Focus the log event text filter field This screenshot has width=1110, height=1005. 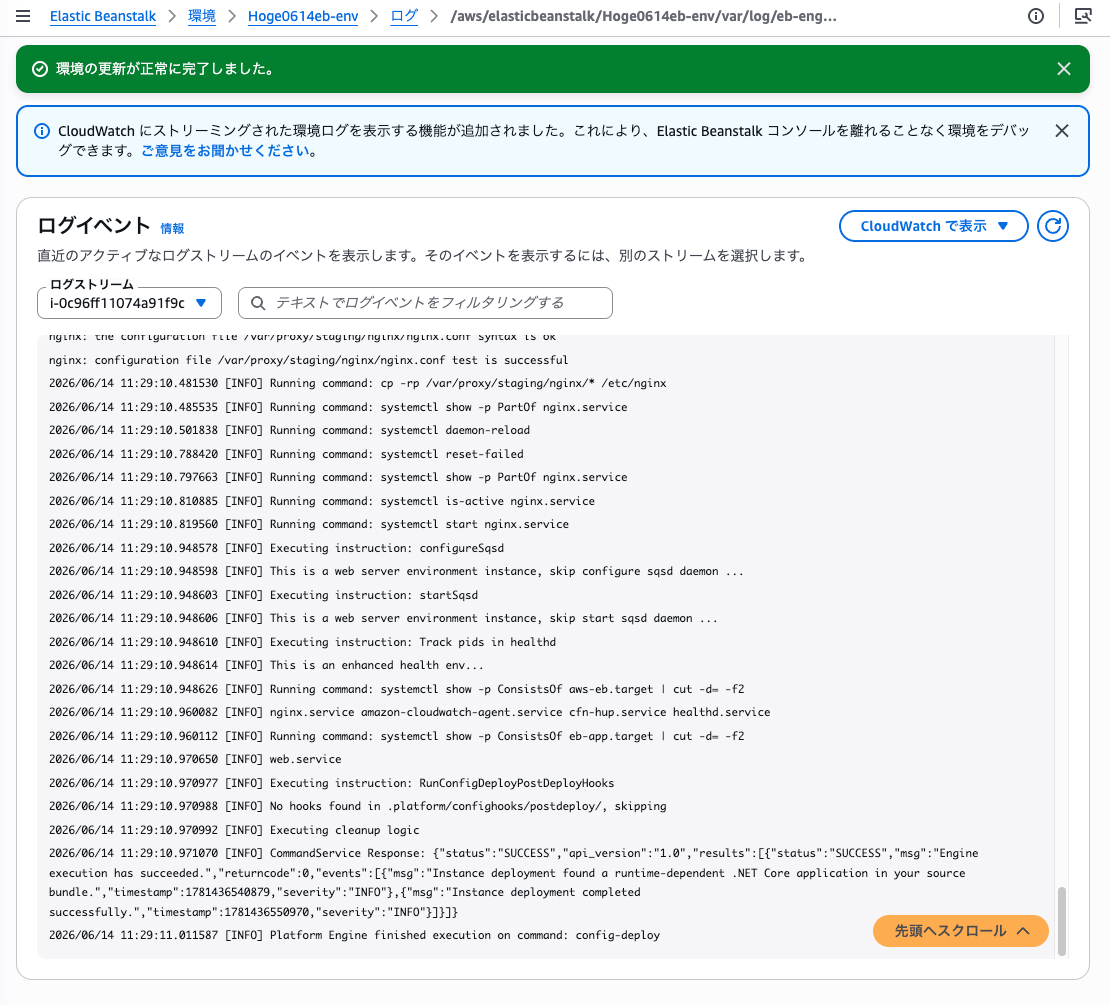[x=425, y=303]
